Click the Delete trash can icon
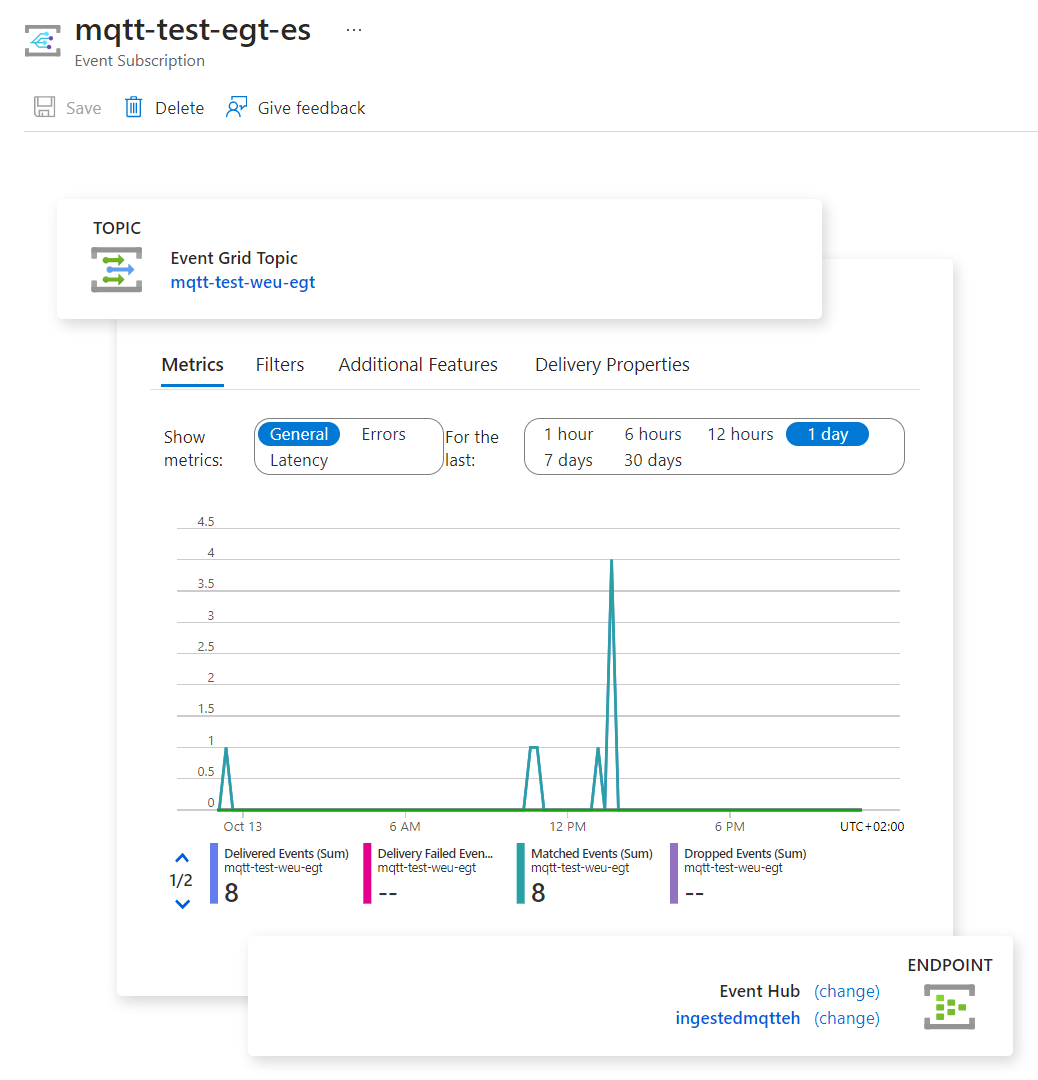This screenshot has width=1038, height=1080. [133, 108]
